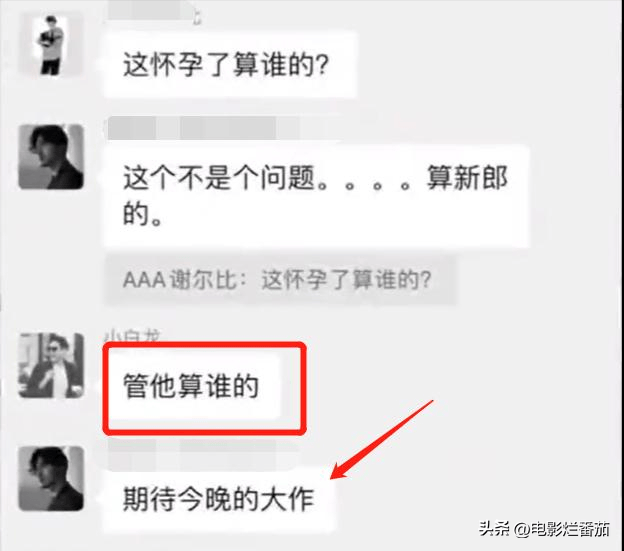Select the message line 这个不是个问题。。。。算新郎
624x551 pixels.
click(x=315, y=178)
